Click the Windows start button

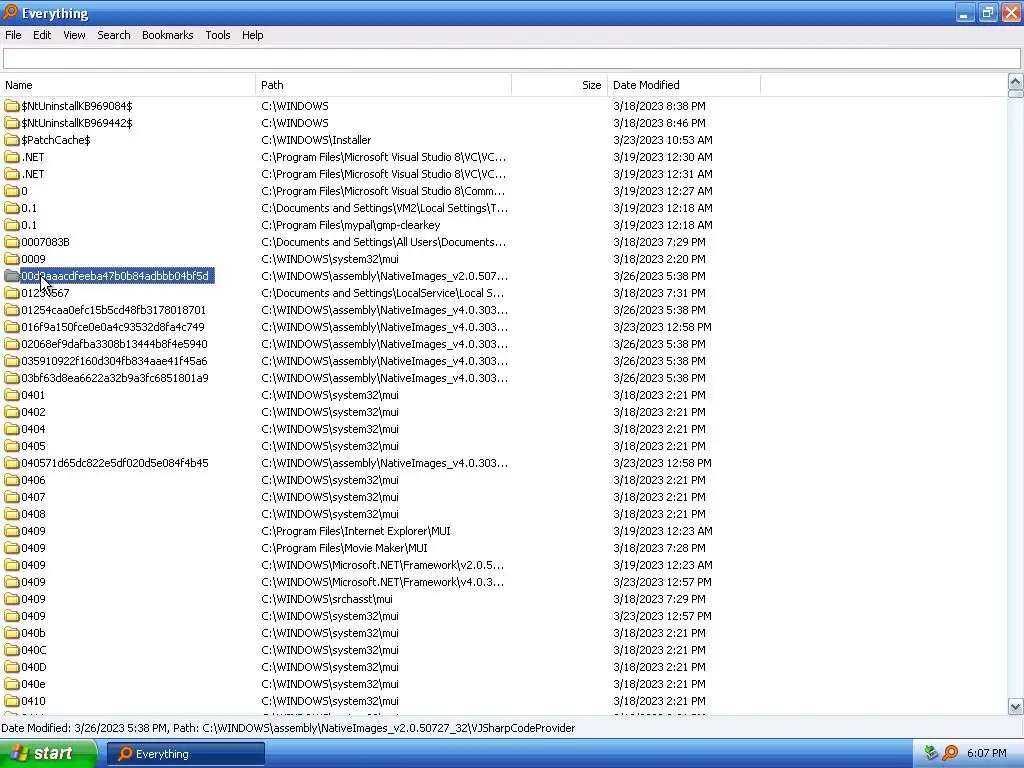click(48, 754)
